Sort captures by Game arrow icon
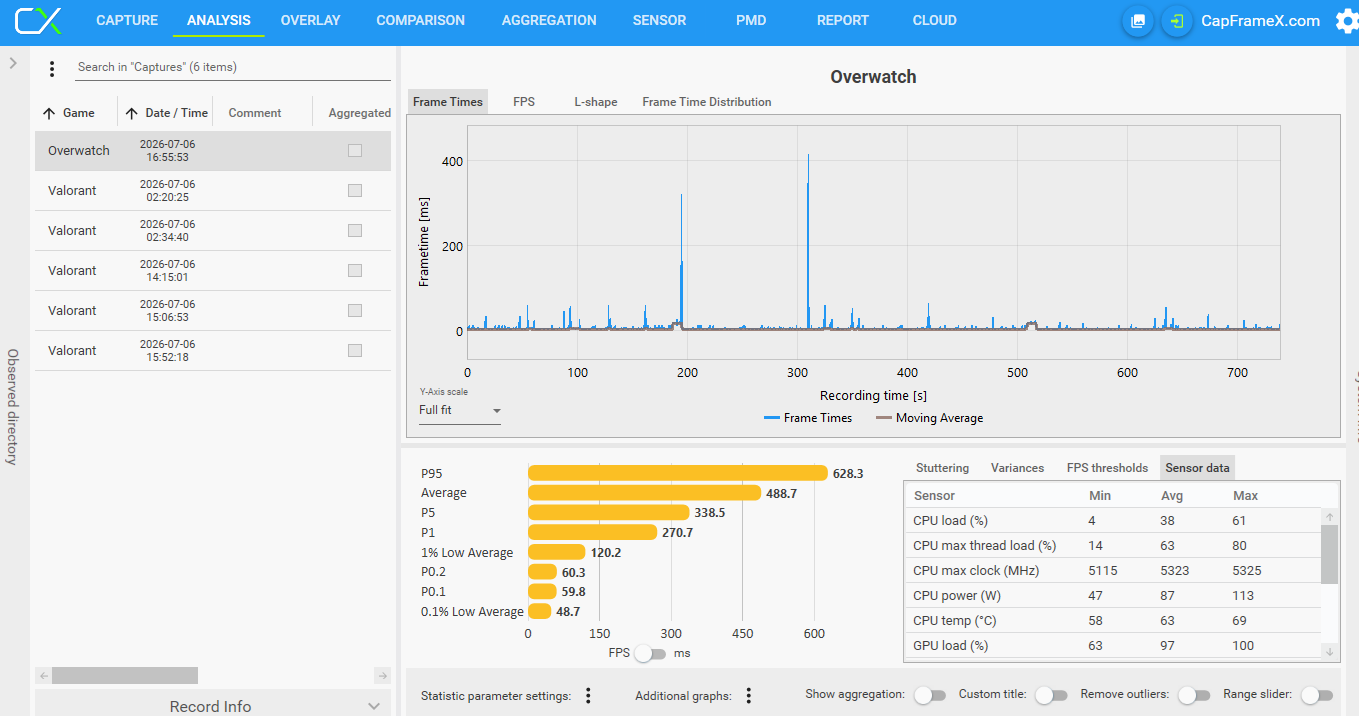 (x=49, y=113)
